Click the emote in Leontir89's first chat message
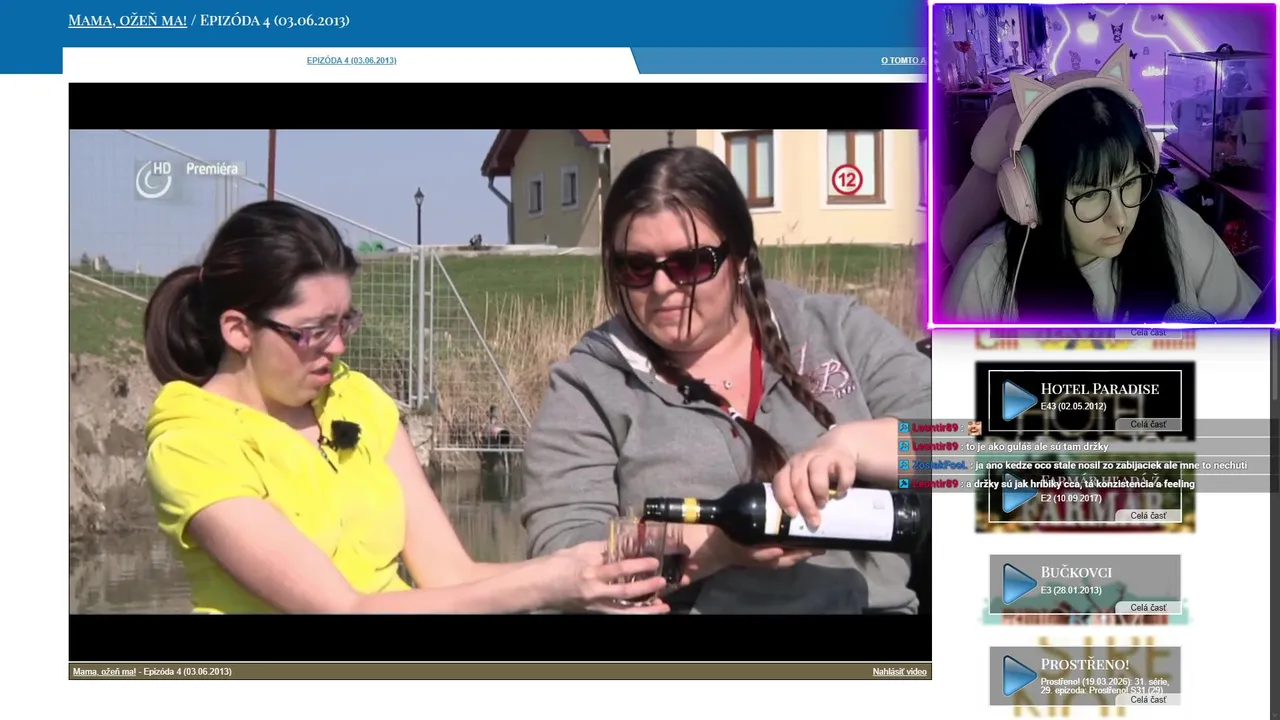Image resolution: width=1280 pixels, height=720 pixels. pyautogui.click(x=974, y=428)
